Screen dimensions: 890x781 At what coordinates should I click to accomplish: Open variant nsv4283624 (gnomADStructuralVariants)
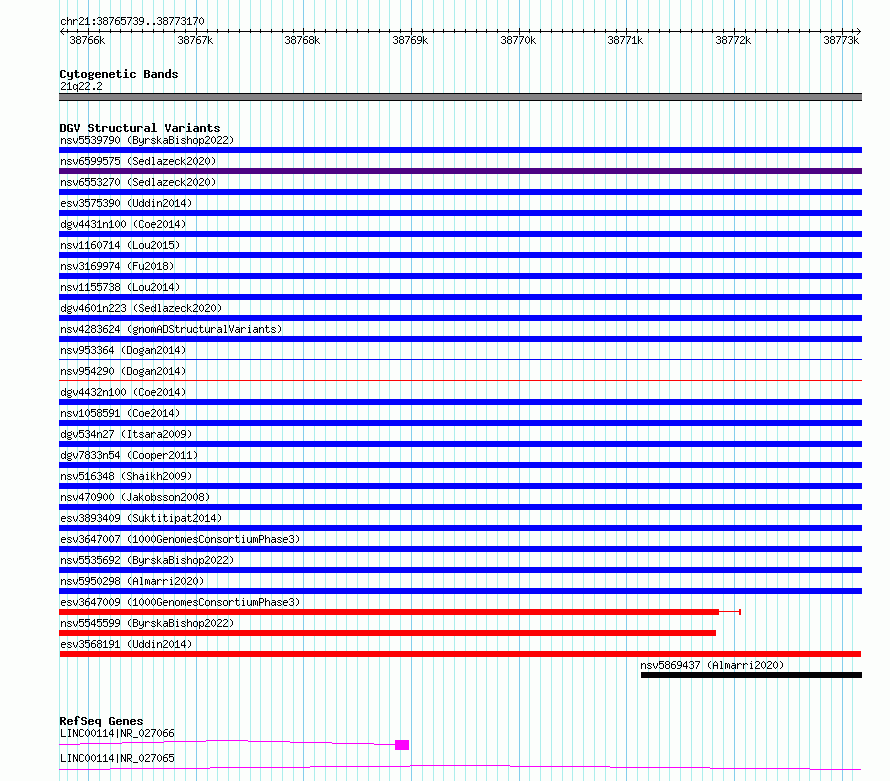(171, 329)
